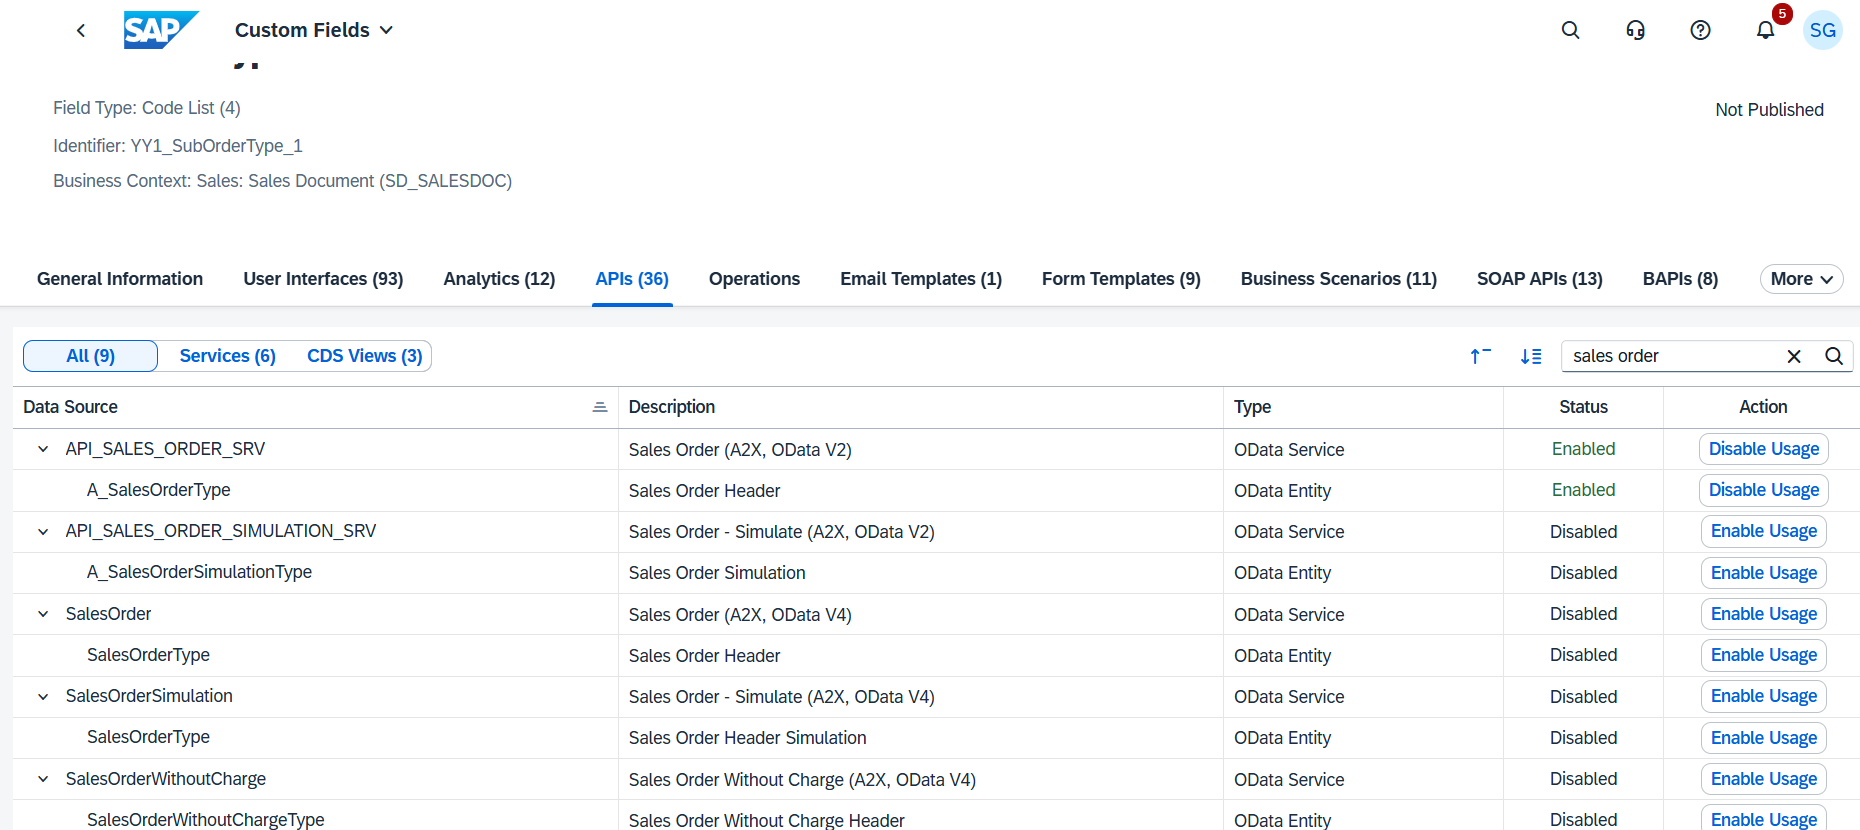Open the help question mark icon
Viewport: 1860px width, 830px height.
point(1700,30)
